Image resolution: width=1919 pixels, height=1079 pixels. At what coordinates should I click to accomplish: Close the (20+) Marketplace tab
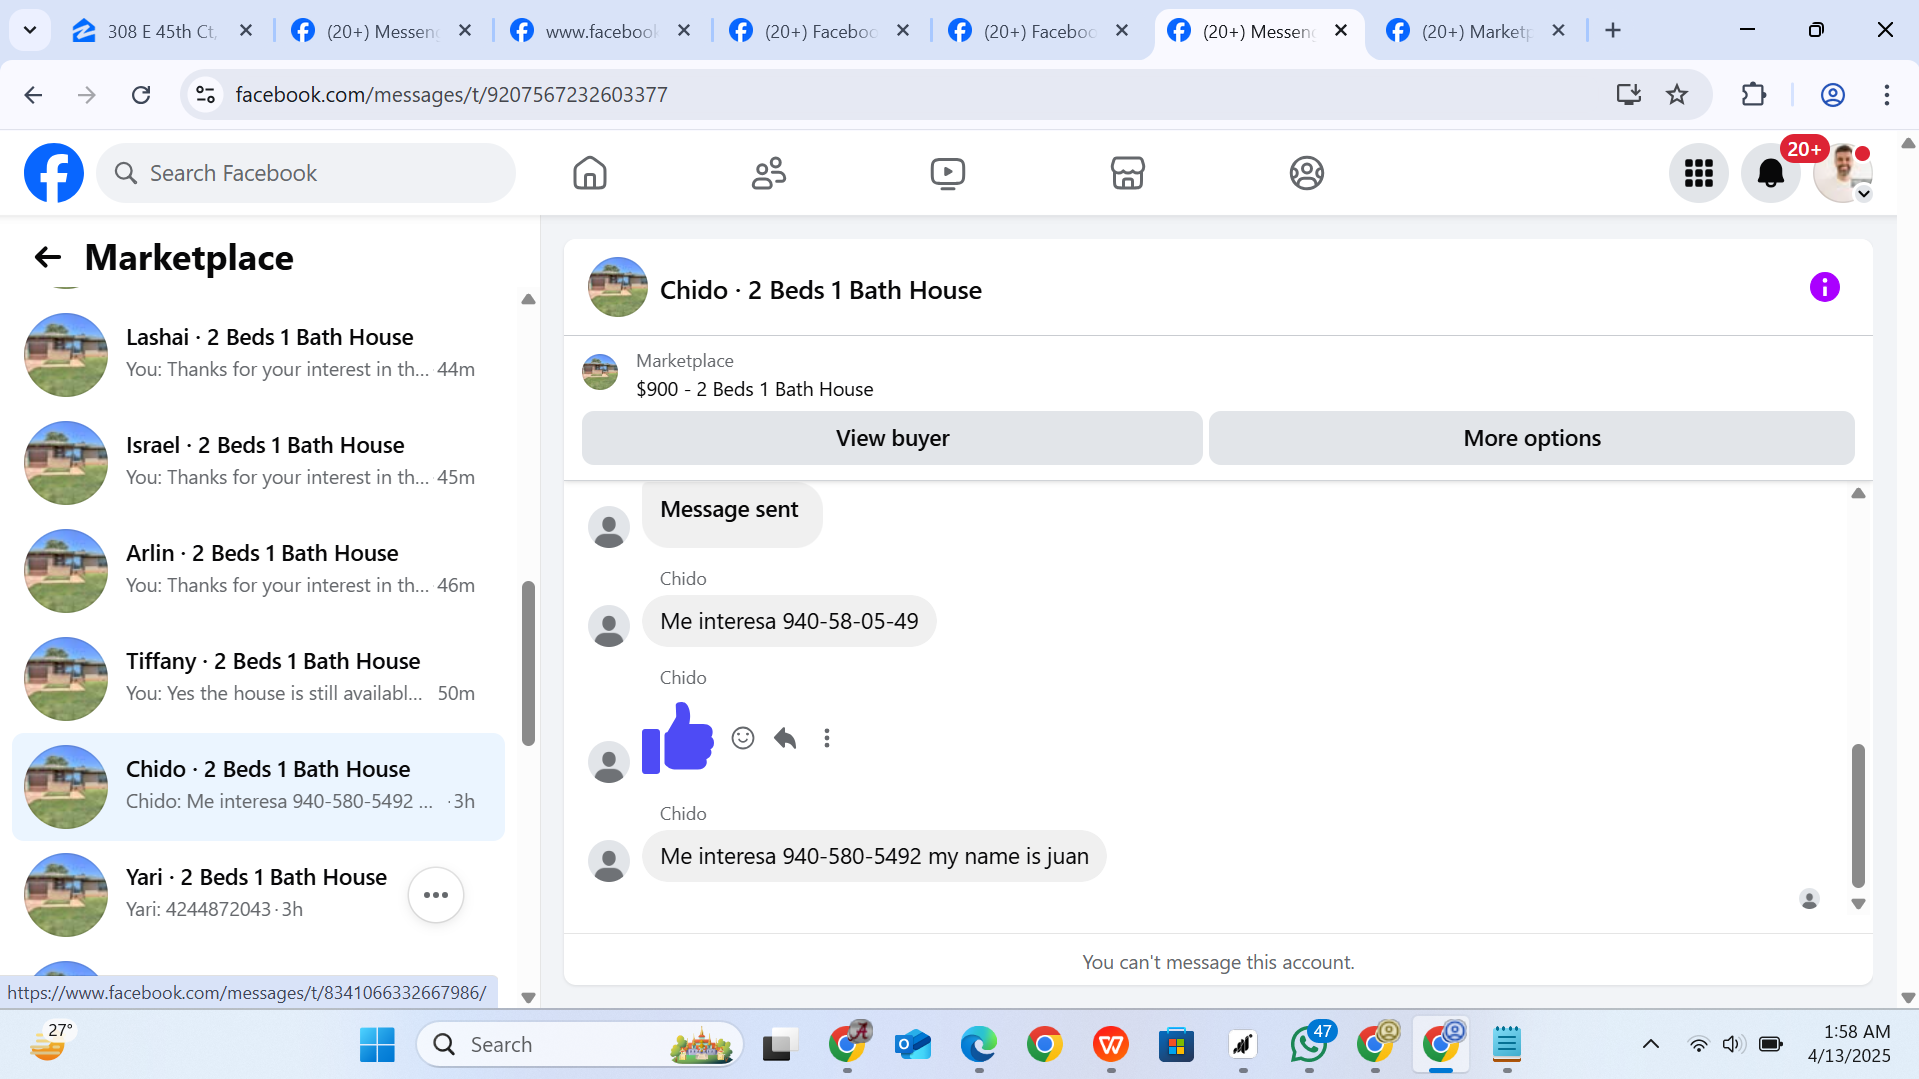(x=1558, y=31)
